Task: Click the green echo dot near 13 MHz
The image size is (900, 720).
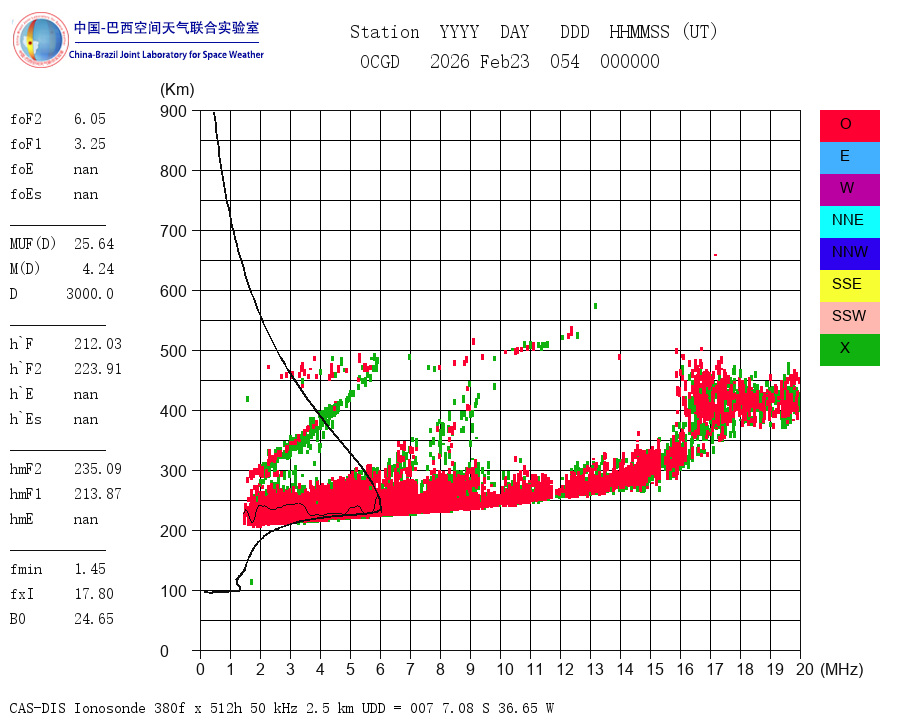Action: (595, 306)
